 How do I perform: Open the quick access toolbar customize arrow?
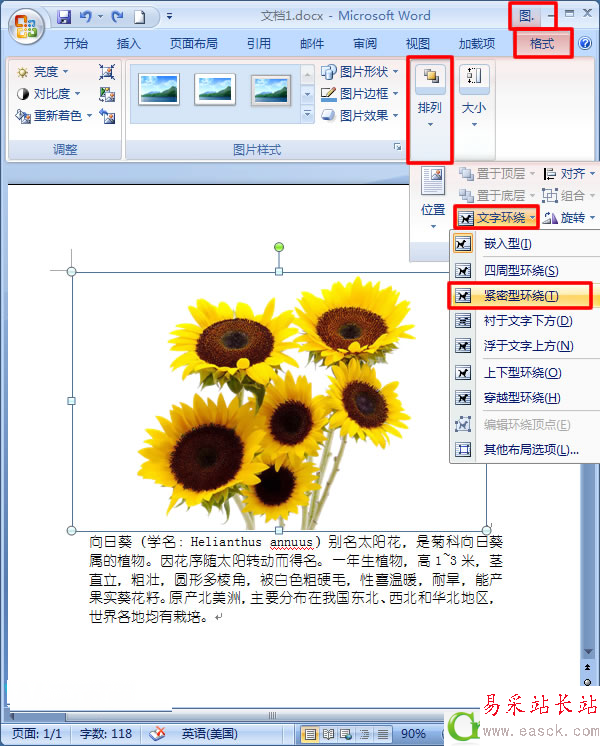tap(169, 17)
